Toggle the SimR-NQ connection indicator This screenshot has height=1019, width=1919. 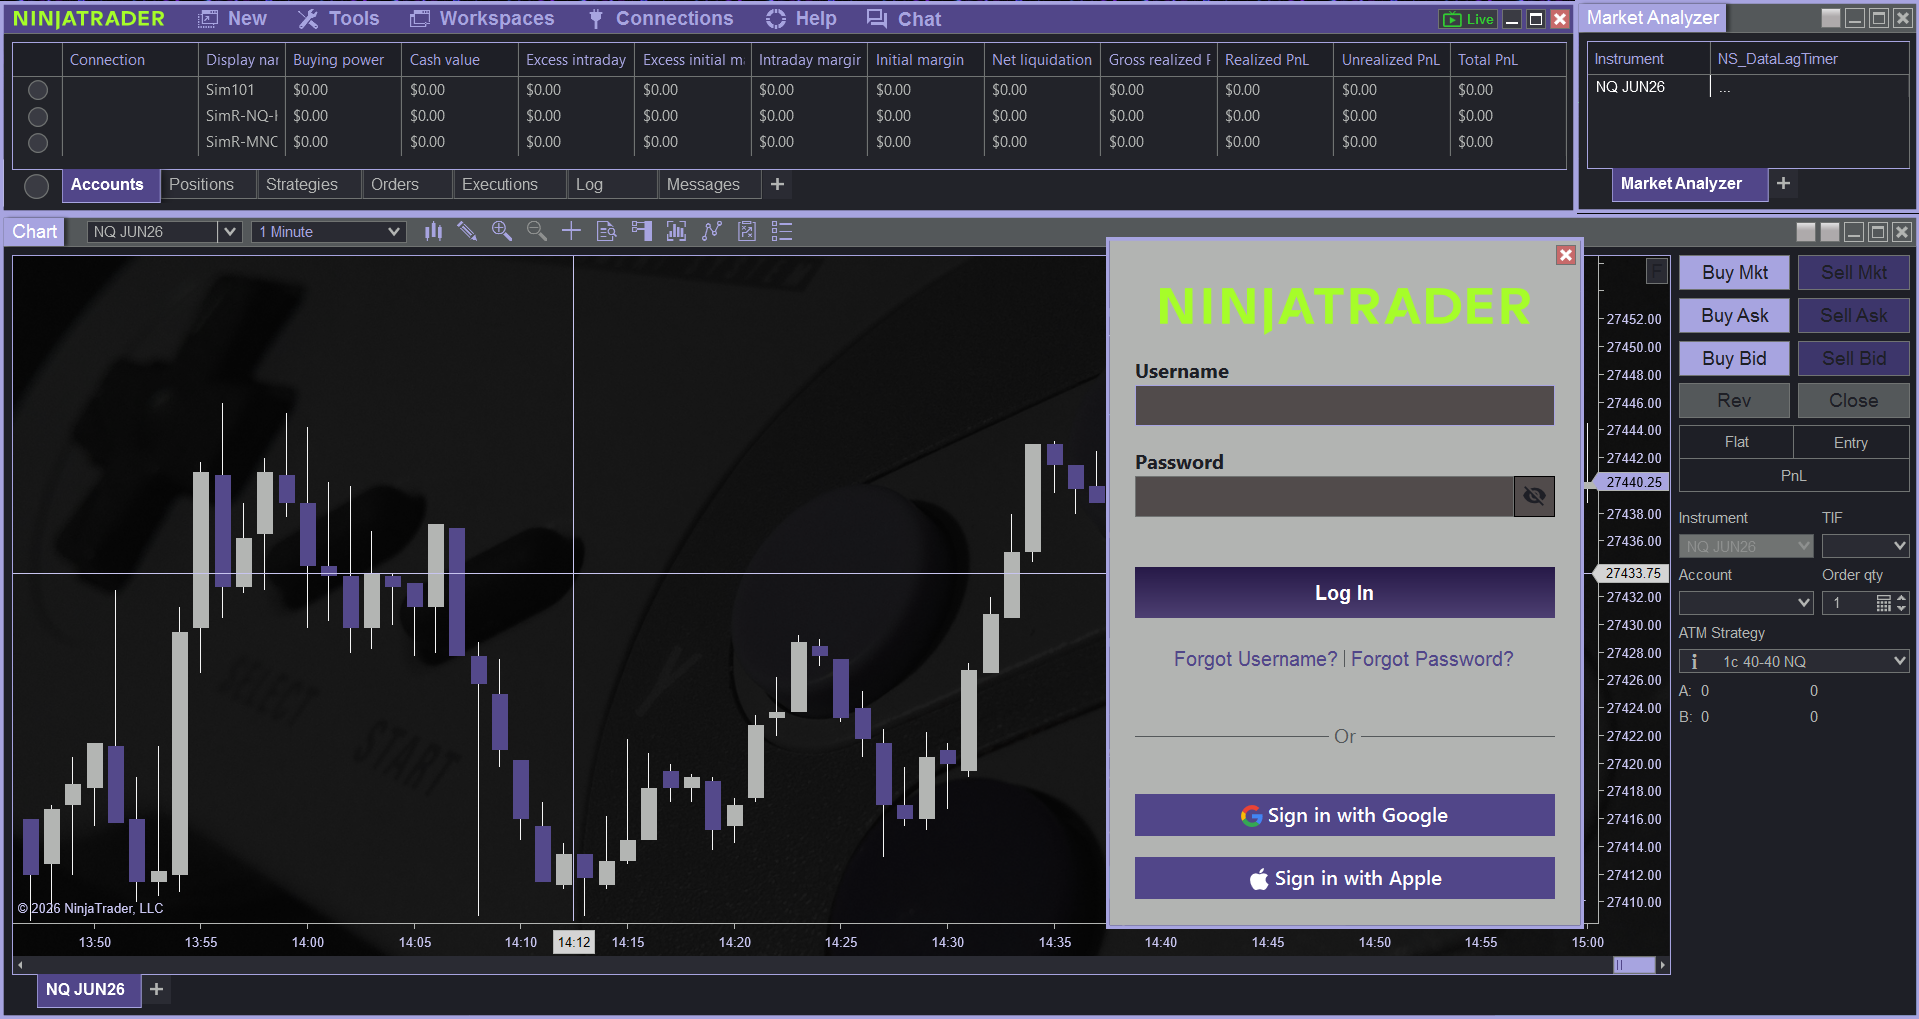pos(38,116)
